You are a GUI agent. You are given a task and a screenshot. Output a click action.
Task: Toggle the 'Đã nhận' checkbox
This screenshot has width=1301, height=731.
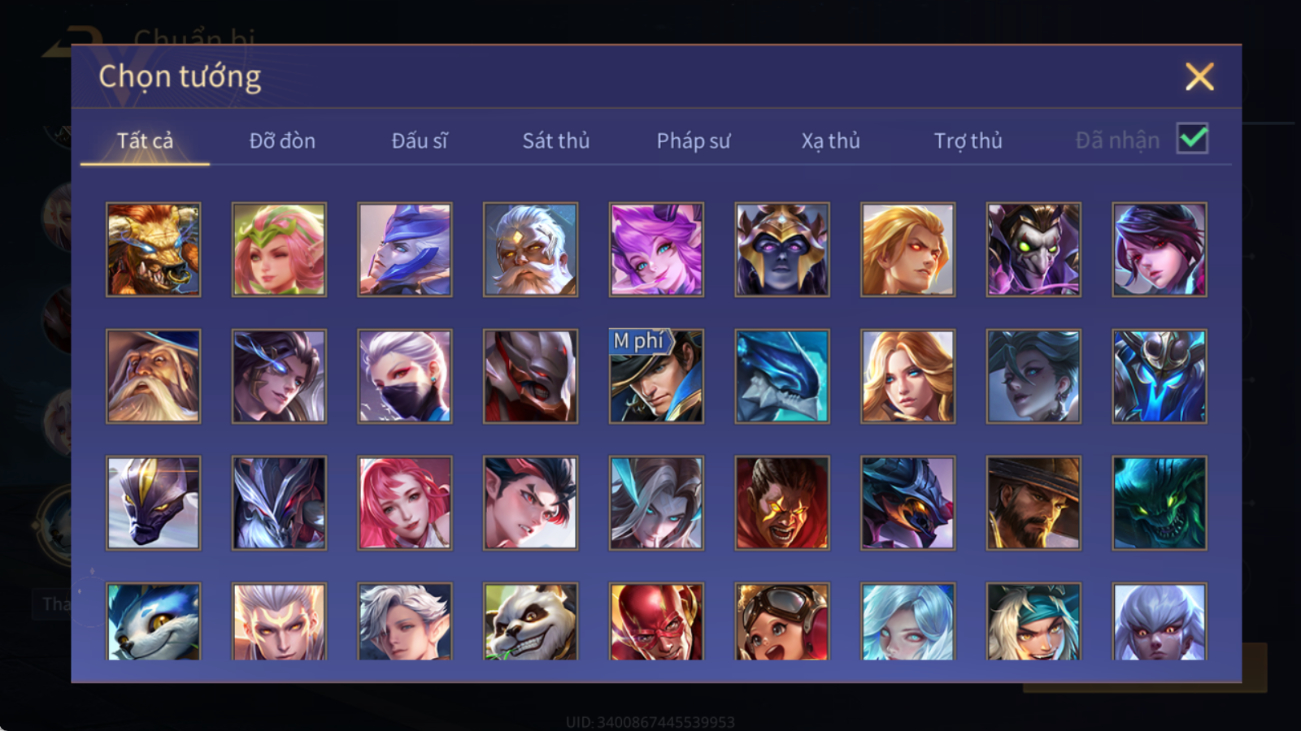point(1193,139)
